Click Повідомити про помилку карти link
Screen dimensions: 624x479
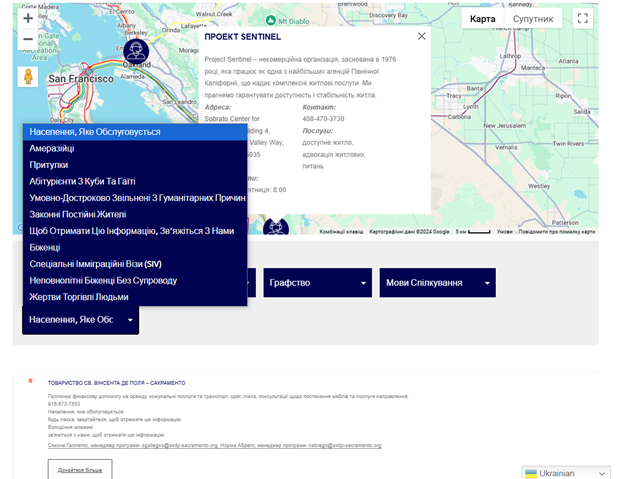pos(557,232)
